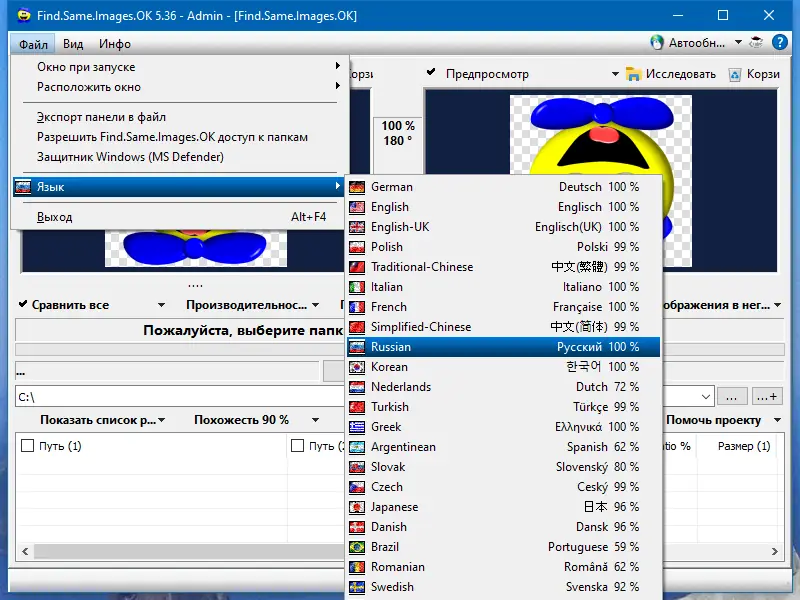Toggle the Сравнить все checkmark

click(x=23, y=304)
